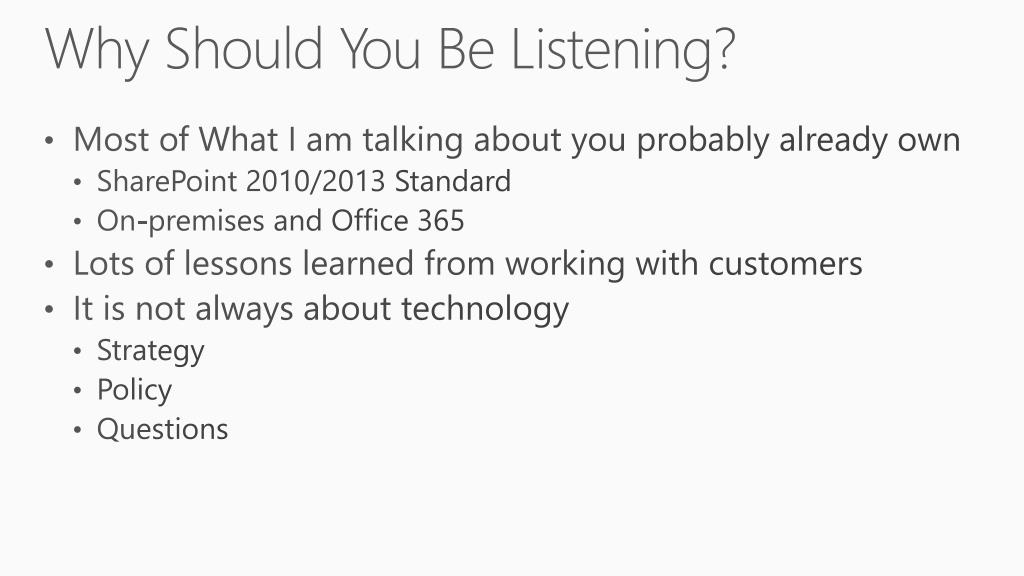The height and width of the screenshot is (576, 1024).
Task: Click the word 'SharePoint' in the first sub-bullet
Action: pos(167,181)
